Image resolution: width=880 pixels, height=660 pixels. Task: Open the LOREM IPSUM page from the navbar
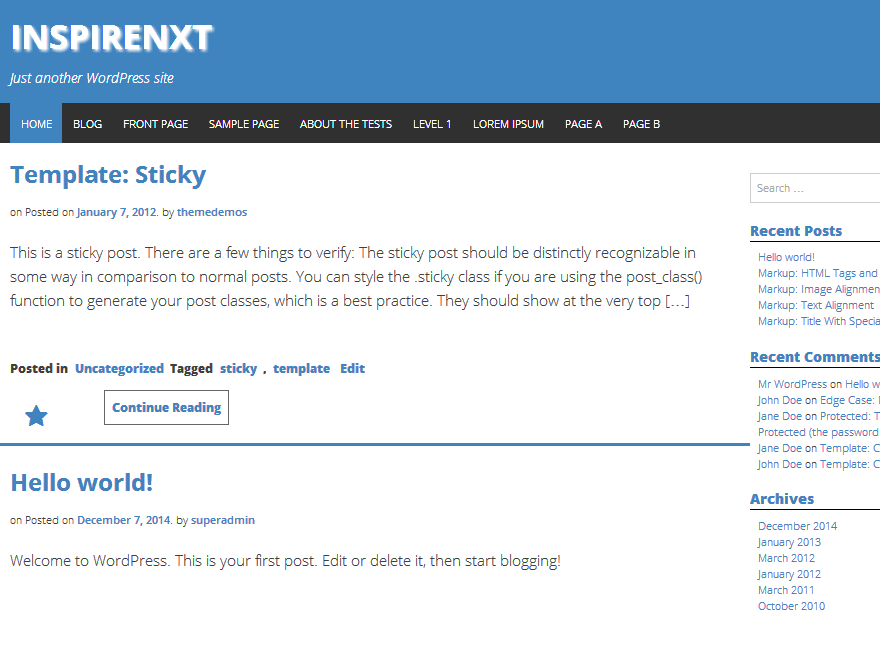click(508, 123)
